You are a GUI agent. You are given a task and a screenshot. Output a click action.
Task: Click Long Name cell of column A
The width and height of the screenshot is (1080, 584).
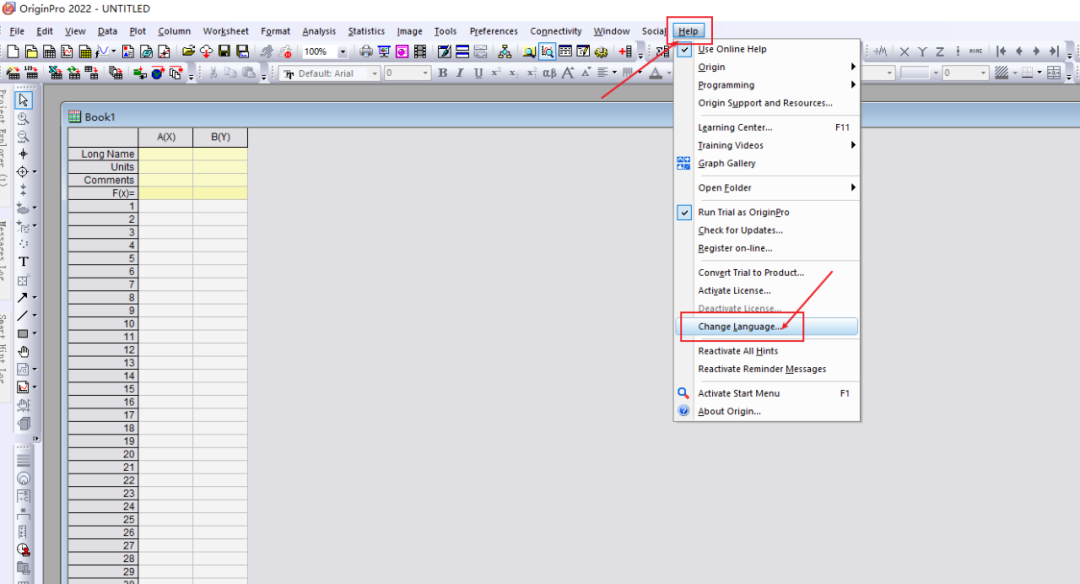click(x=166, y=154)
